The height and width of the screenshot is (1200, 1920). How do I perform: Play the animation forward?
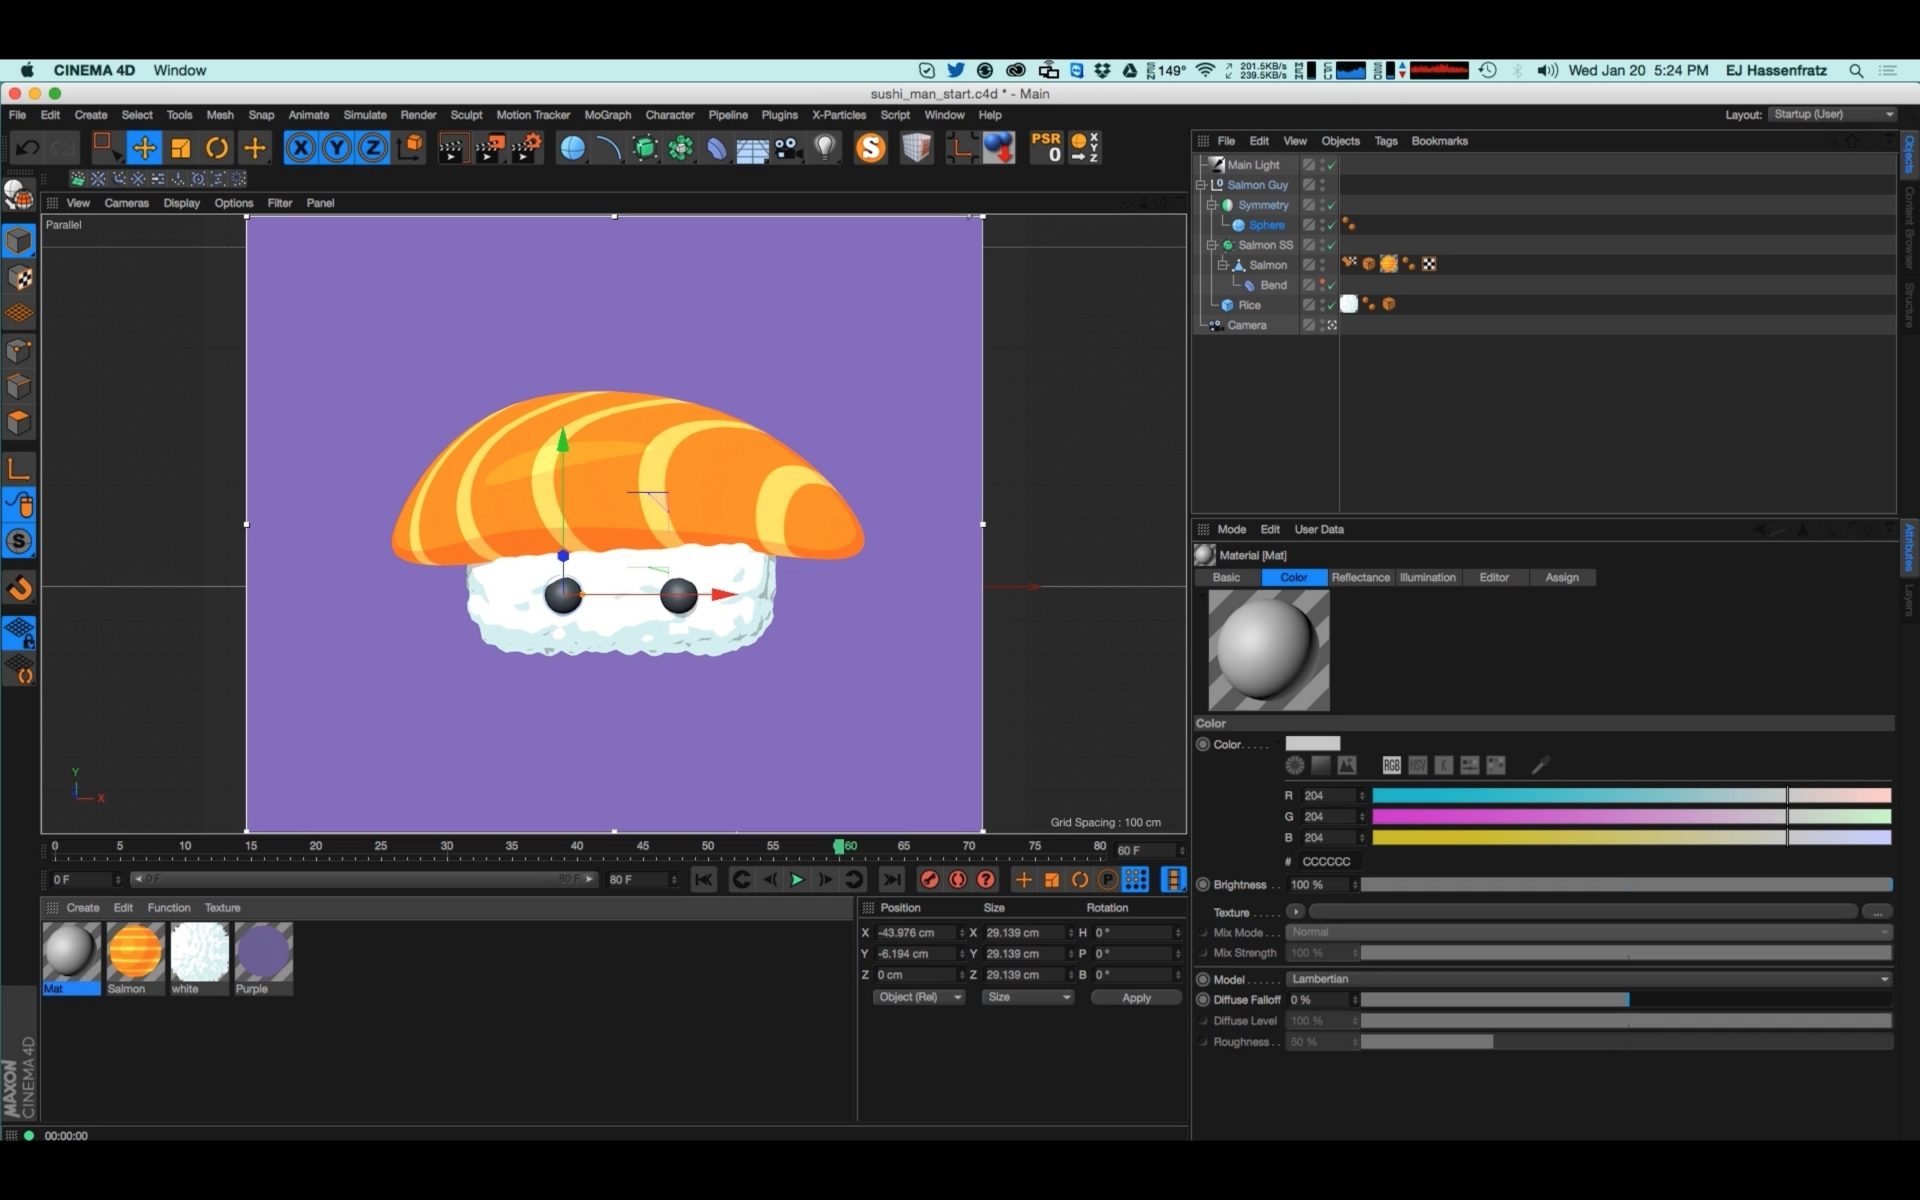797,880
